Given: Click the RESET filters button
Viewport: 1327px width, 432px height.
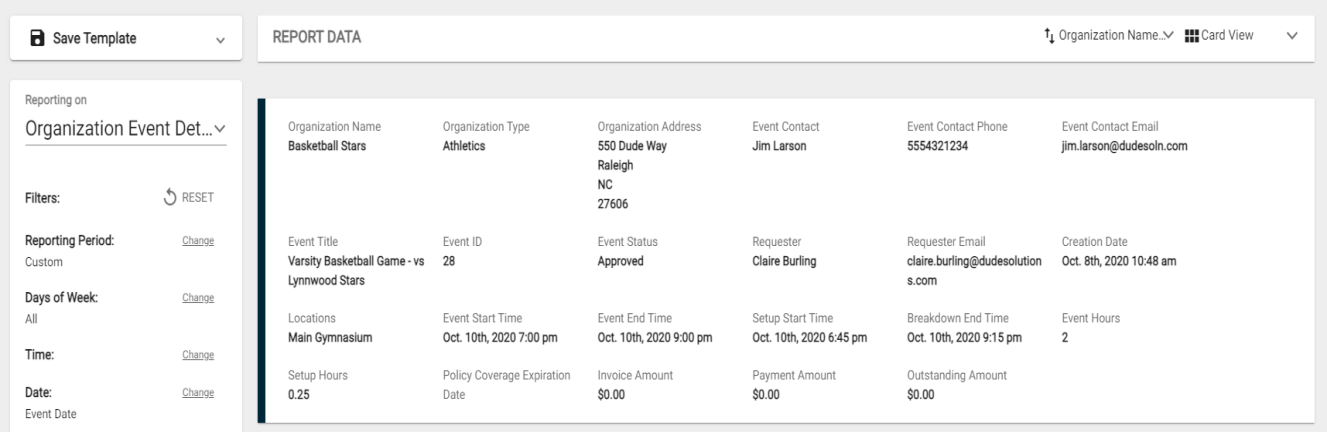Looking at the screenshot, I should click(188, 197).
